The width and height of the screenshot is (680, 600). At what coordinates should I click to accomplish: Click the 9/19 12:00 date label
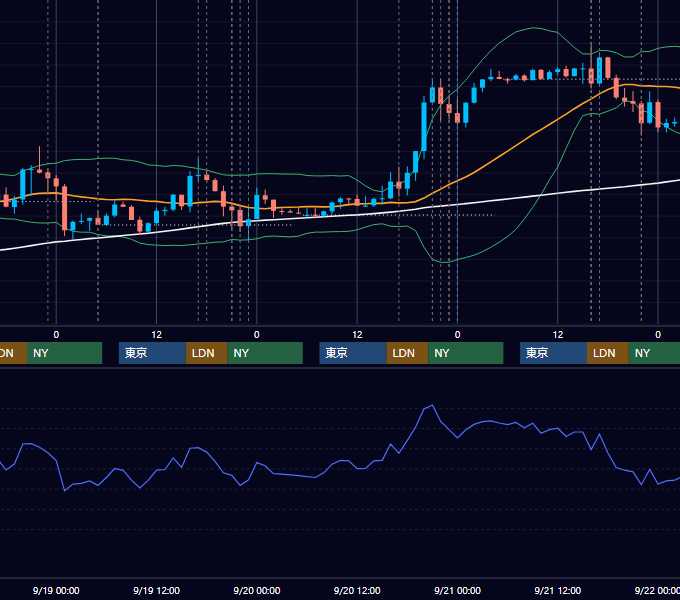[156, 590]
